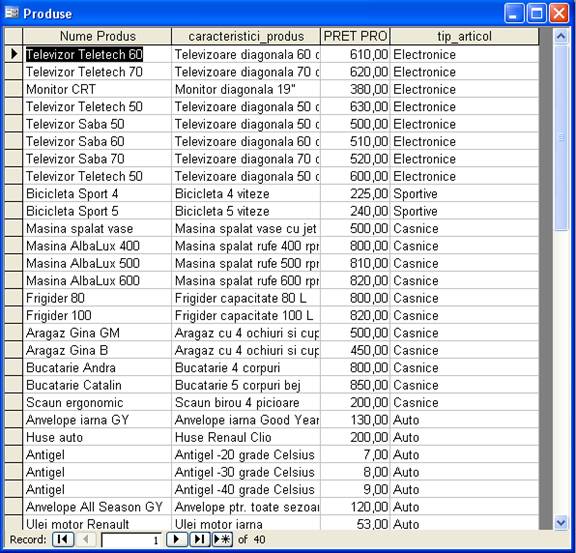Click price cell '450,00'
Viewport: 576px width, 553px height.
click(x=355, y=350)
